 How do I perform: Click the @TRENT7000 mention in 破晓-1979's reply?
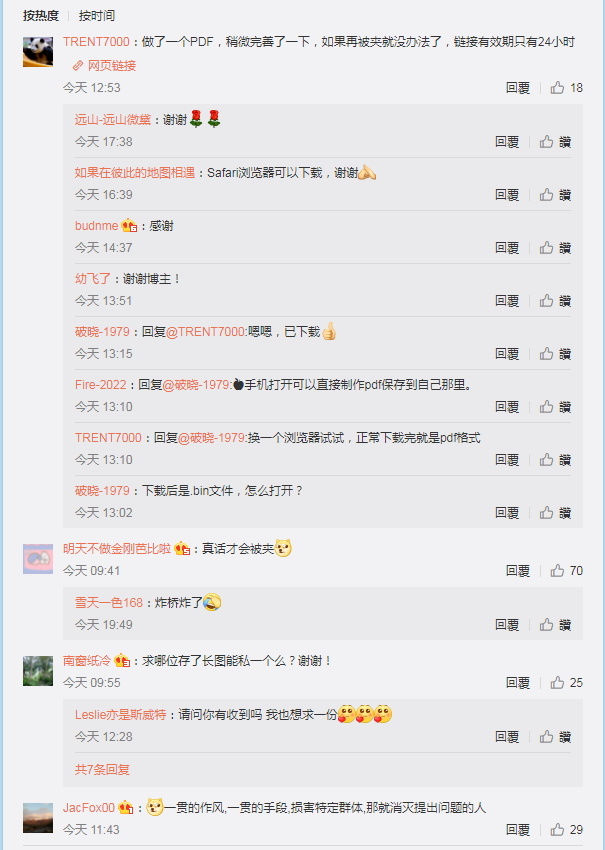206,332
